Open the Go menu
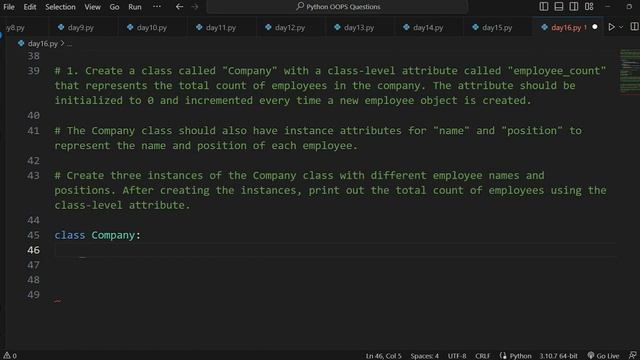Screen dimensions: 640x360 coord(114,7)
